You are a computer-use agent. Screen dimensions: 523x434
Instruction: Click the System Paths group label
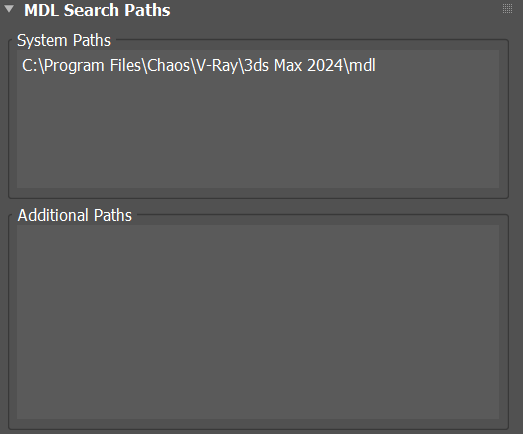coord(64,41)
